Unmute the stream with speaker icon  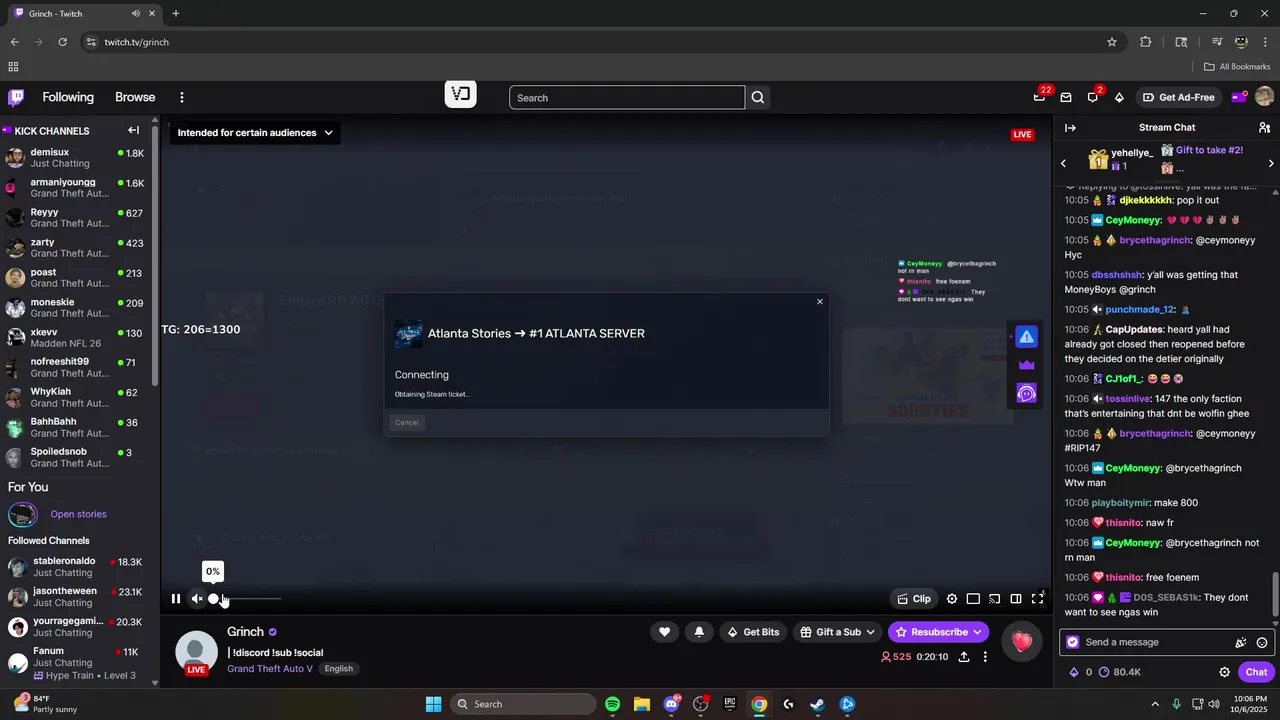(197, 599)
